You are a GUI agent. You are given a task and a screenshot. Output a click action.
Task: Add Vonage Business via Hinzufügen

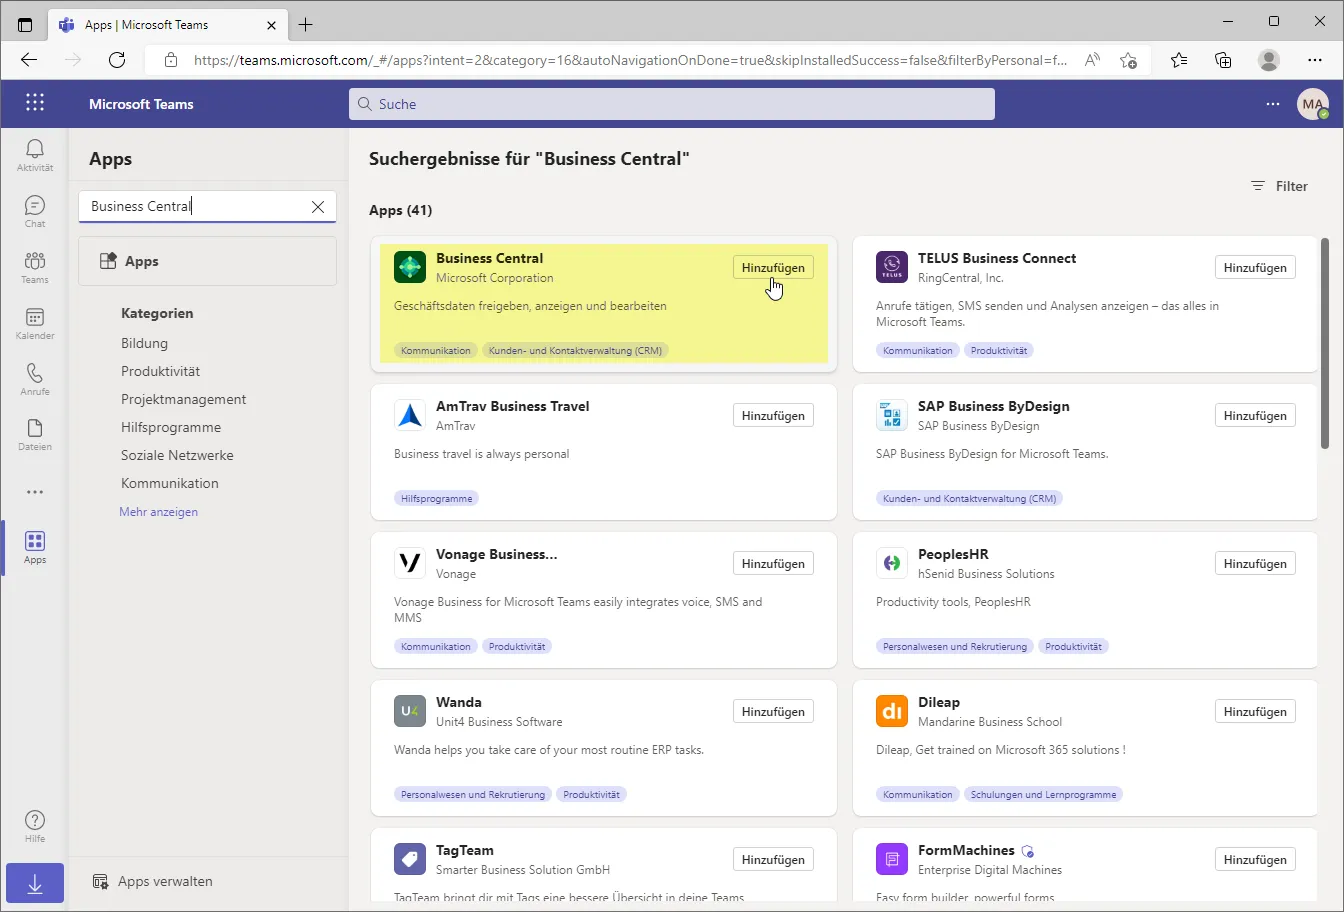tap(773, 563)
